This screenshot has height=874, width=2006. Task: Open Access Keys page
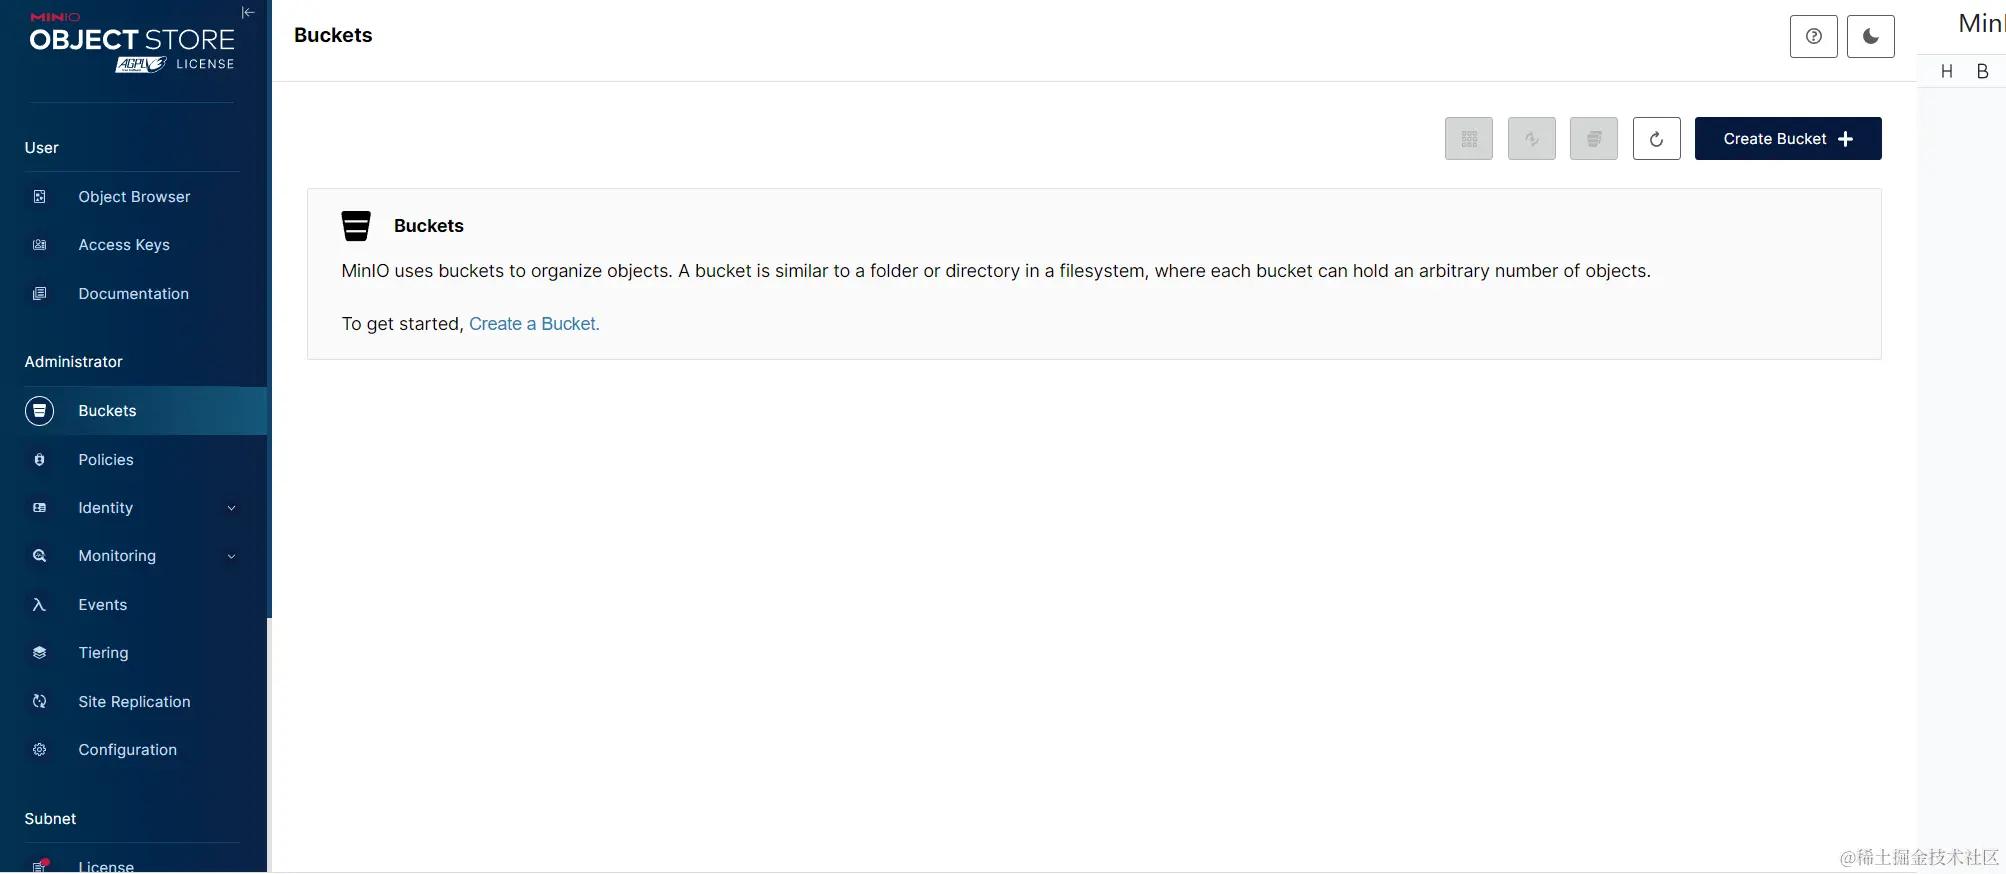124,245
